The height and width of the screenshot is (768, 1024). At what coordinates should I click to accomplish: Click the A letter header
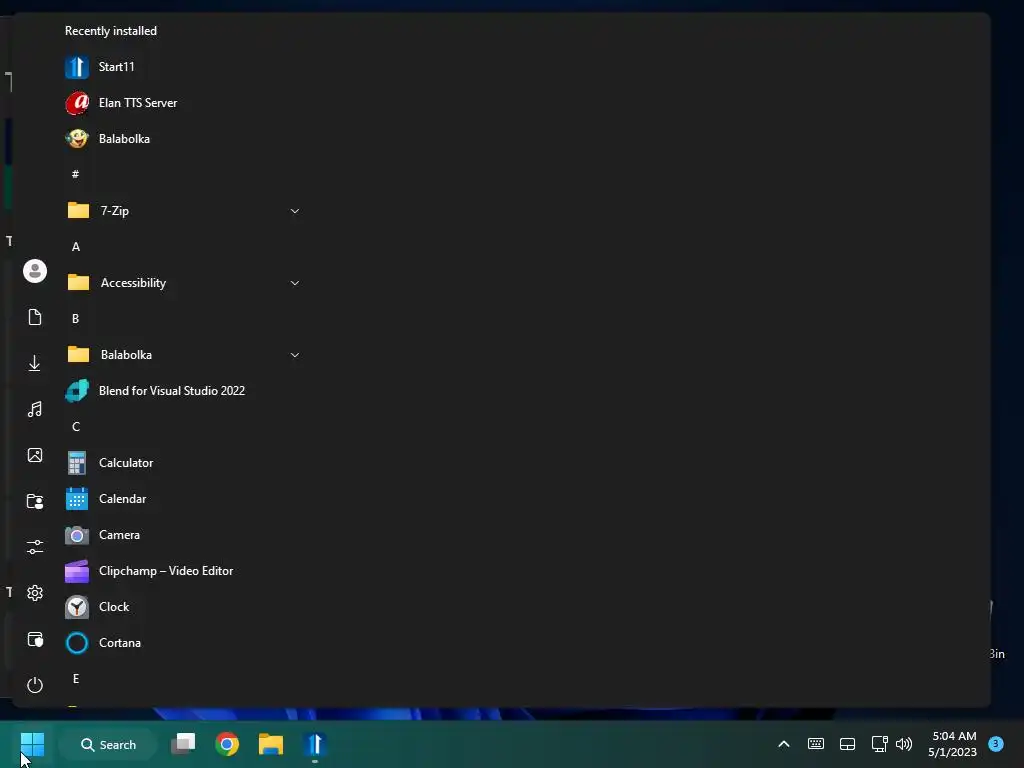coord(76,247)
